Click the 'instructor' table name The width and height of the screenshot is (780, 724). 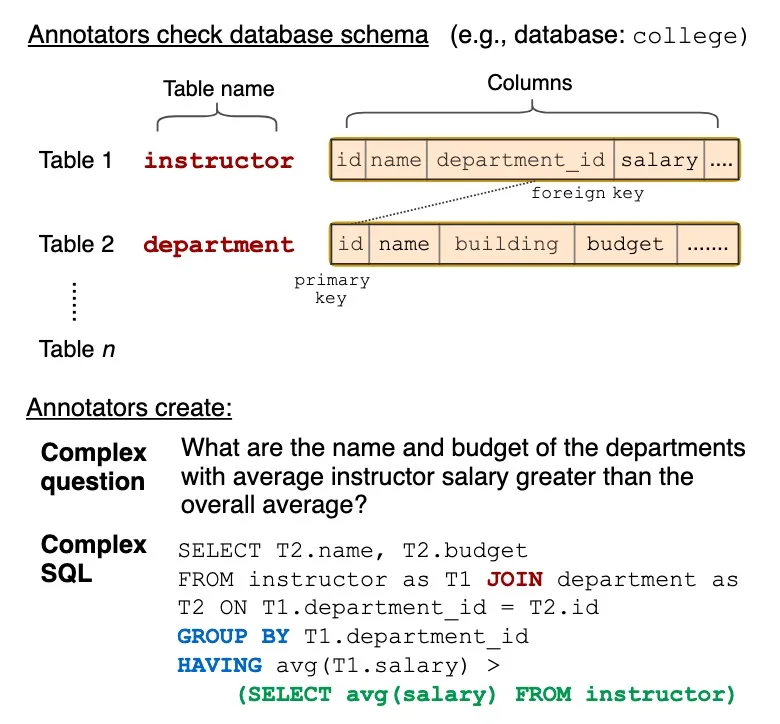219,160
